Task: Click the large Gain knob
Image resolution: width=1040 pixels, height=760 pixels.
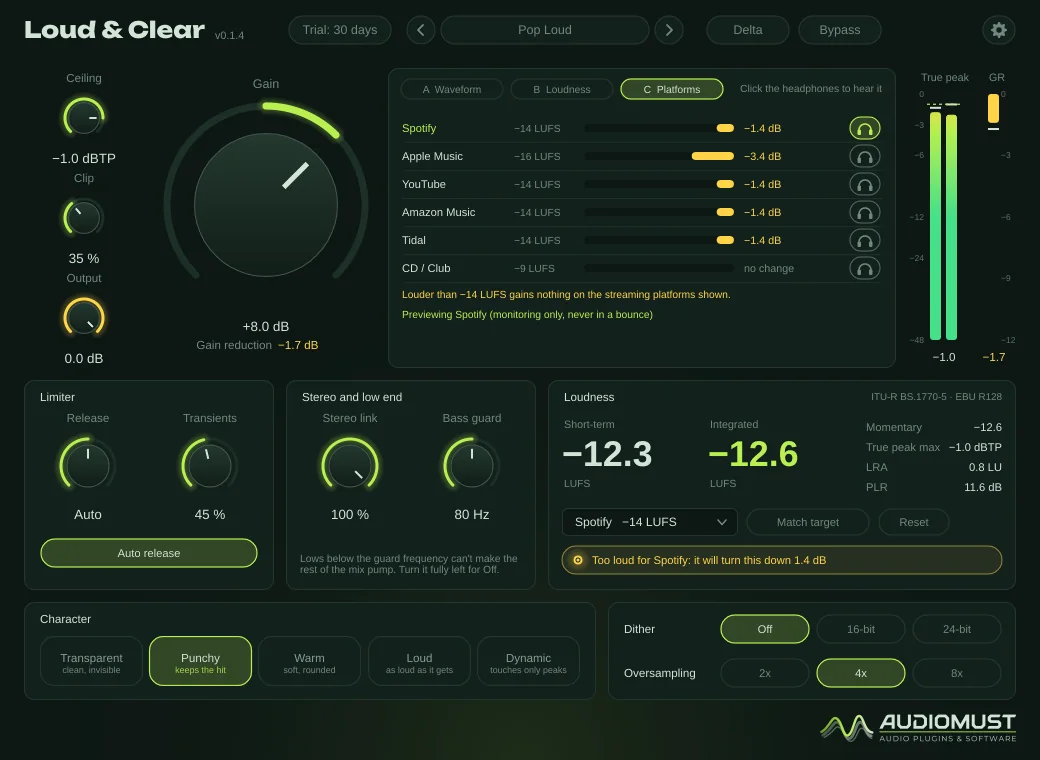Action: point(266,204)
